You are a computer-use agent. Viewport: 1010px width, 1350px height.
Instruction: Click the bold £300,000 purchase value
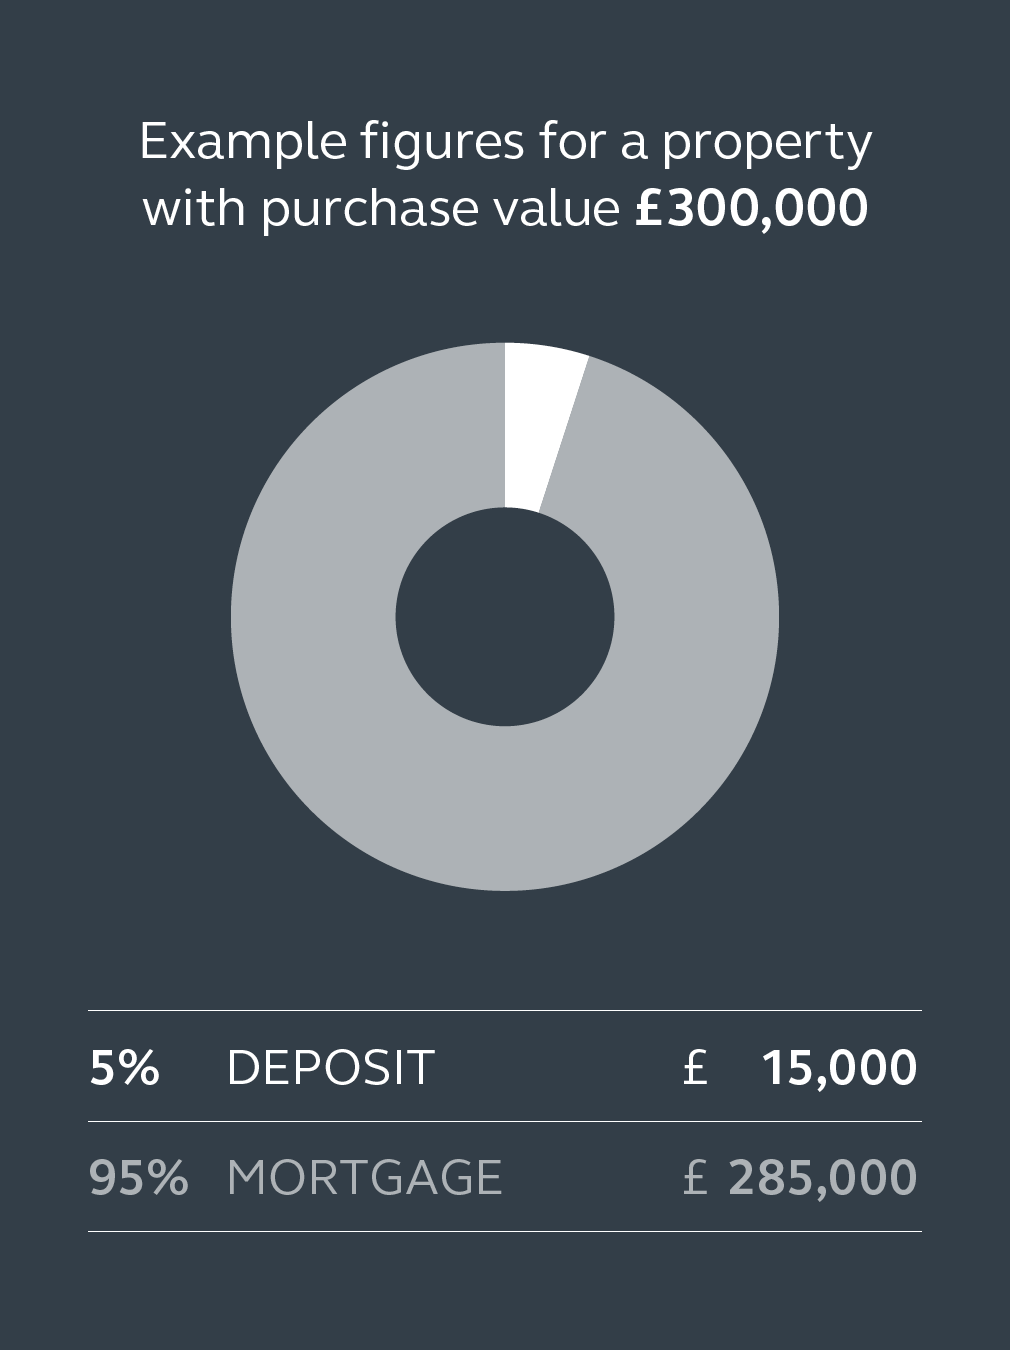coord(752,208)
